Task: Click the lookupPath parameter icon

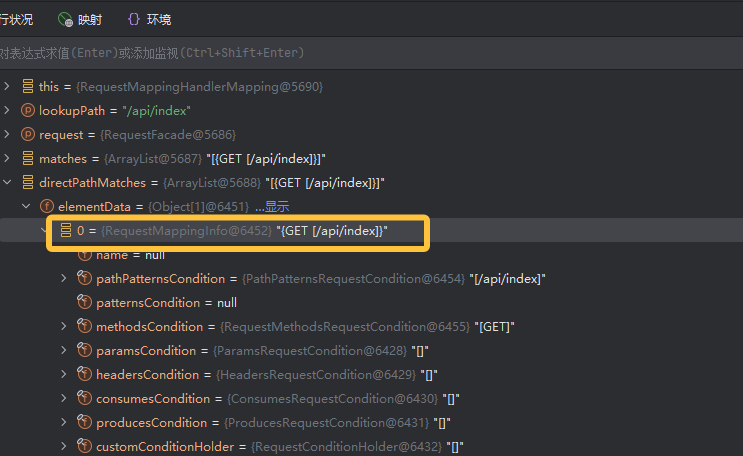Action: [27, 110]
